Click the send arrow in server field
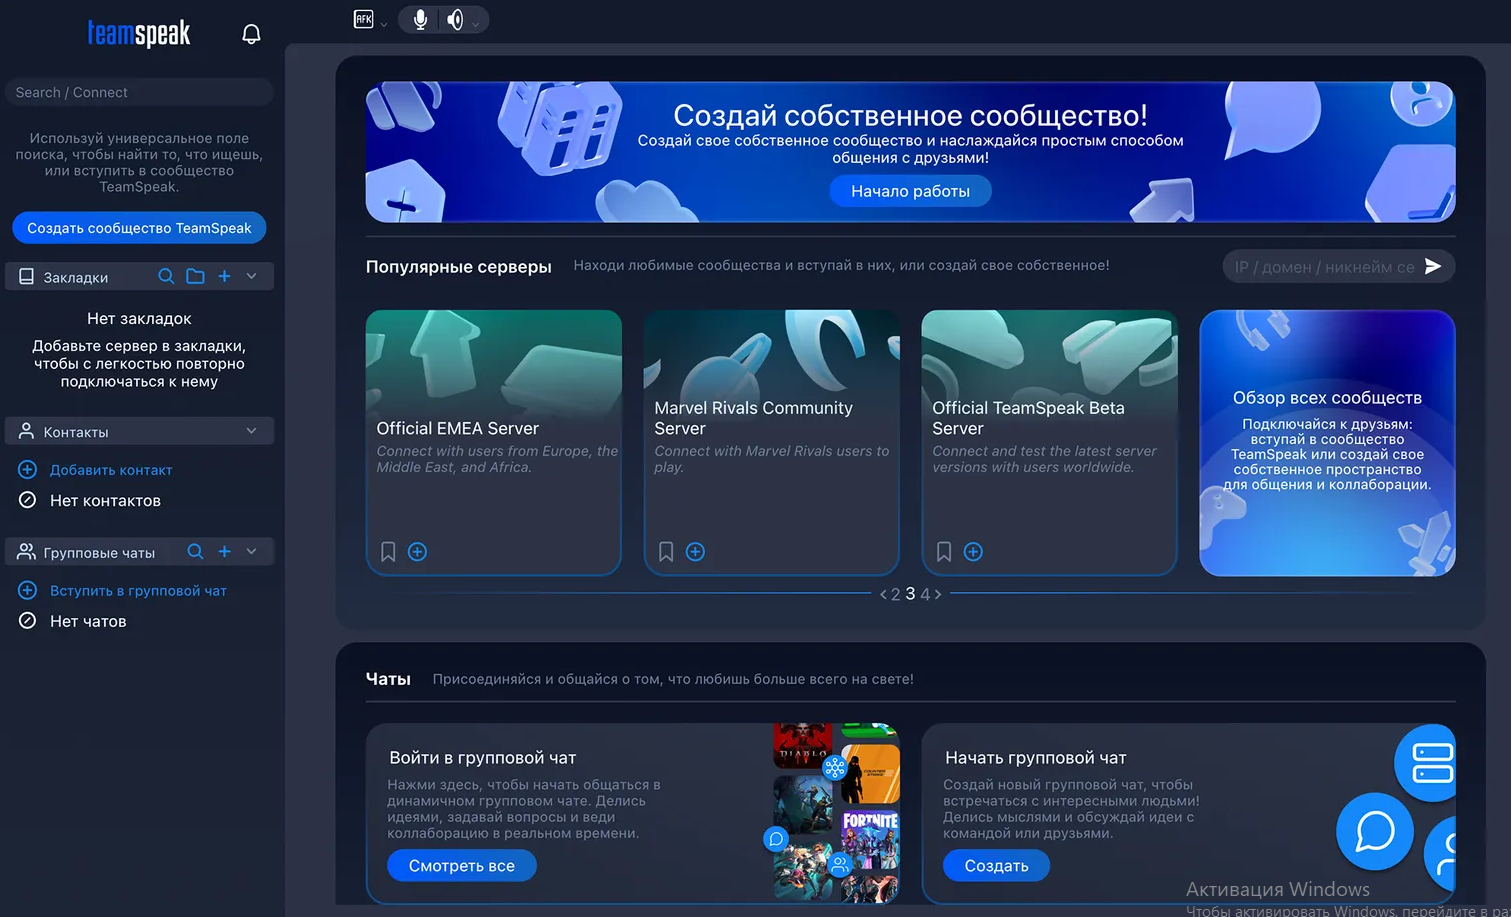Screen dimensions: 1511x917 pos(1433,266)
